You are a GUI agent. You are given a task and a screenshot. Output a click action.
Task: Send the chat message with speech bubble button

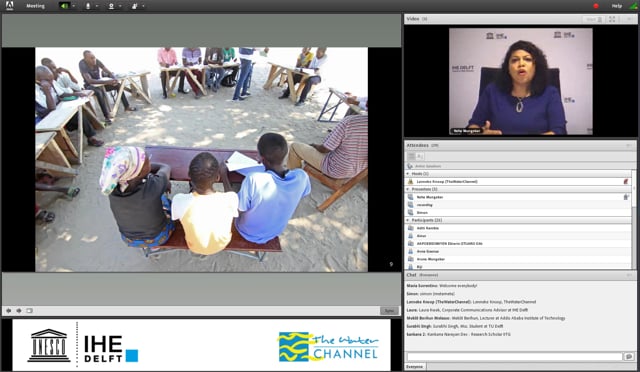click(629, 357)
